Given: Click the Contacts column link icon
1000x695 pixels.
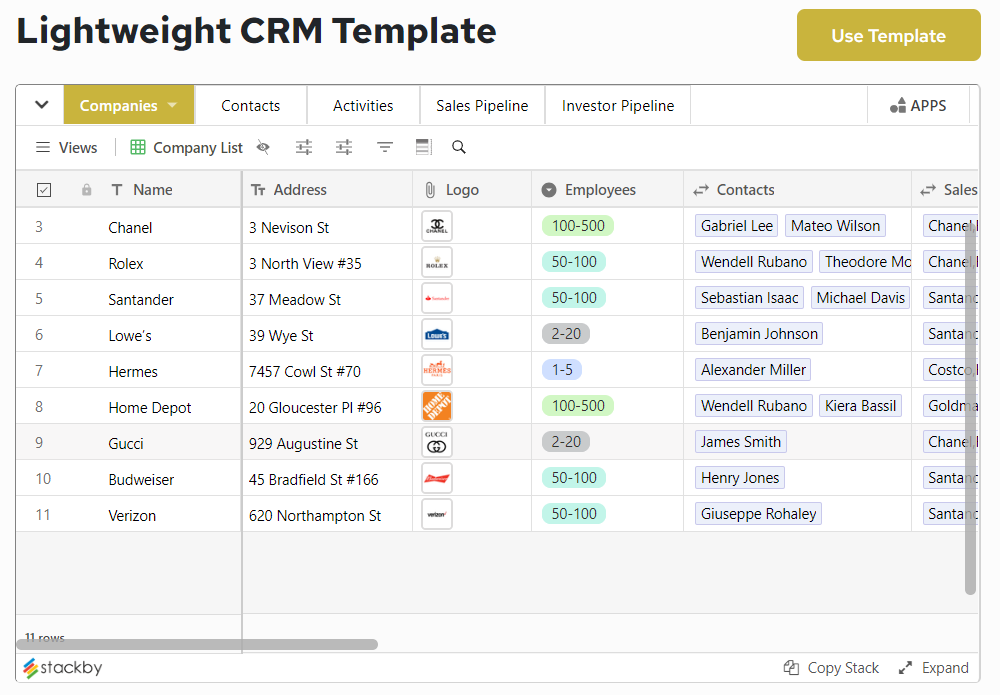Looking at the screenshot, I should point(701,190).
